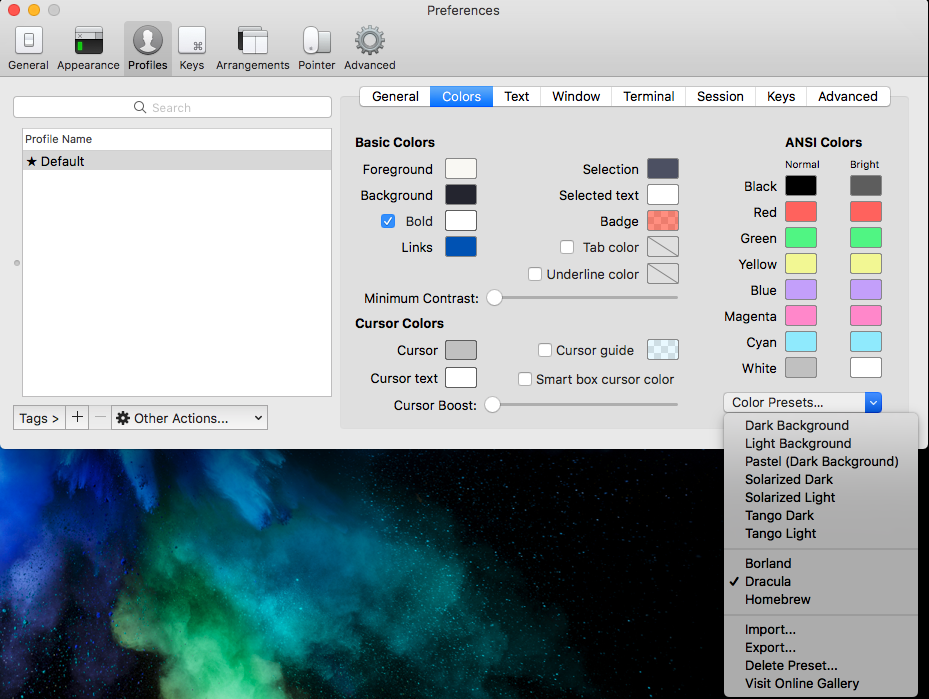Enable the Tab color checkbox
The width and height of the screenshot is (929, 699).
[x=567, y=247]
